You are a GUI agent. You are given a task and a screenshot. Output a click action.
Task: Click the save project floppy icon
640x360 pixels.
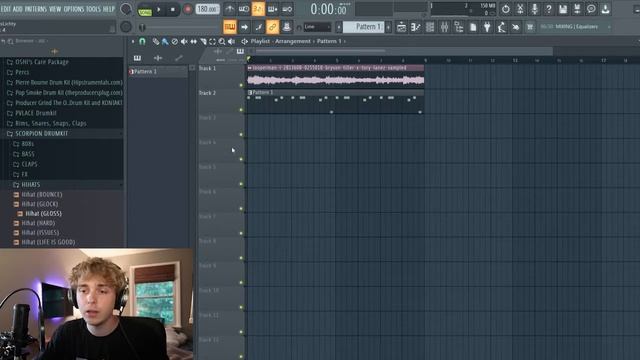(x=563, y=9)
